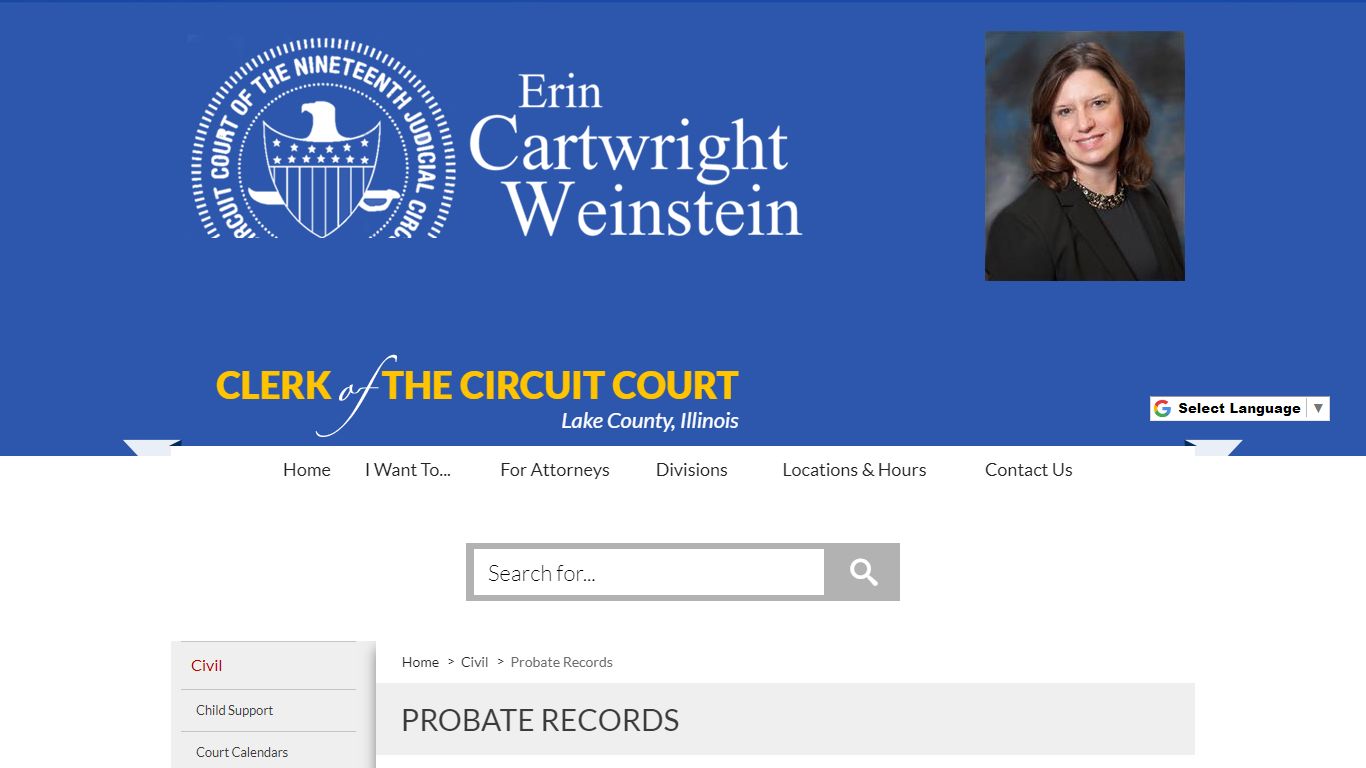Open the Home menu item
Viewport: 1366px width, 768px height.
[x=306, y=469]
